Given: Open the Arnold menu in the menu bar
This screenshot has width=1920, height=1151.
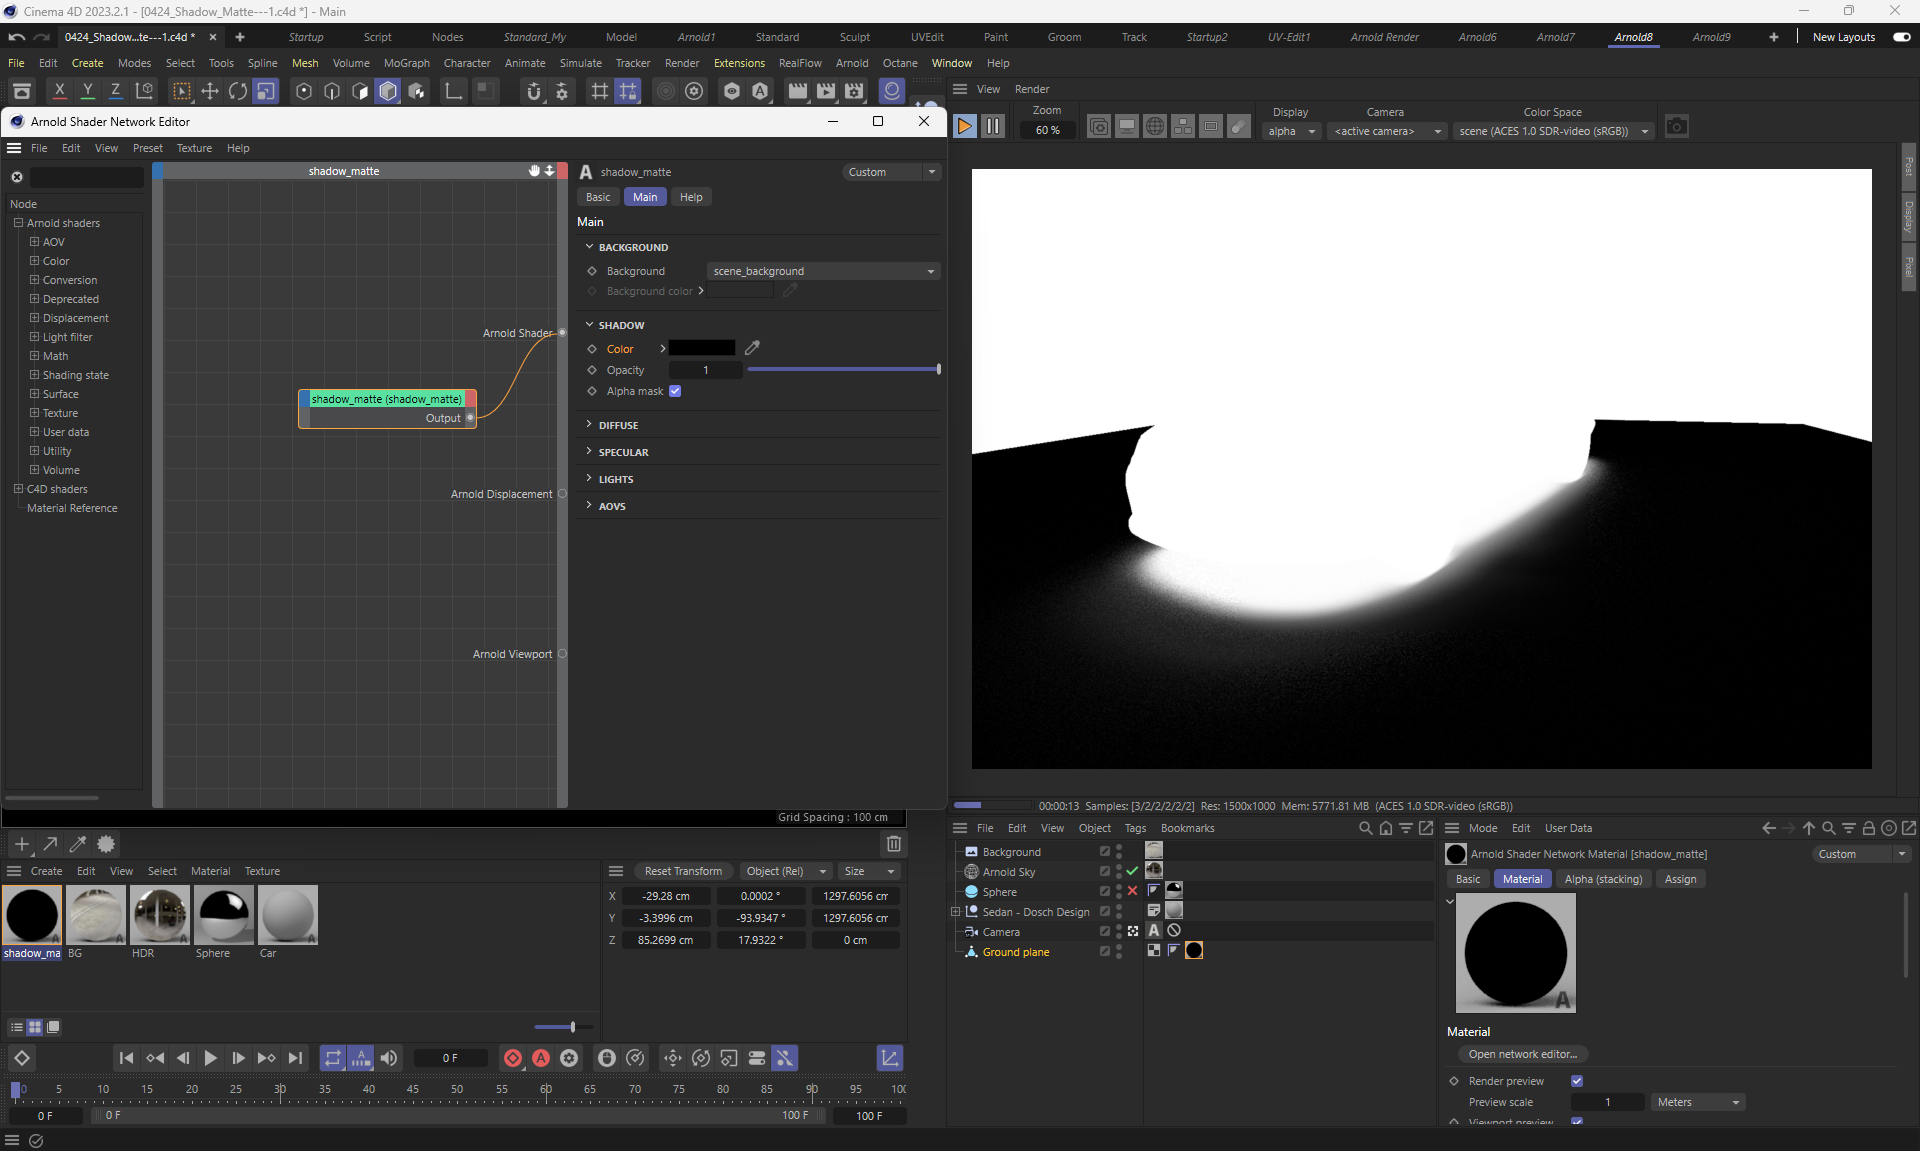Looking at the screenshot, I should (x=852, y=63).
